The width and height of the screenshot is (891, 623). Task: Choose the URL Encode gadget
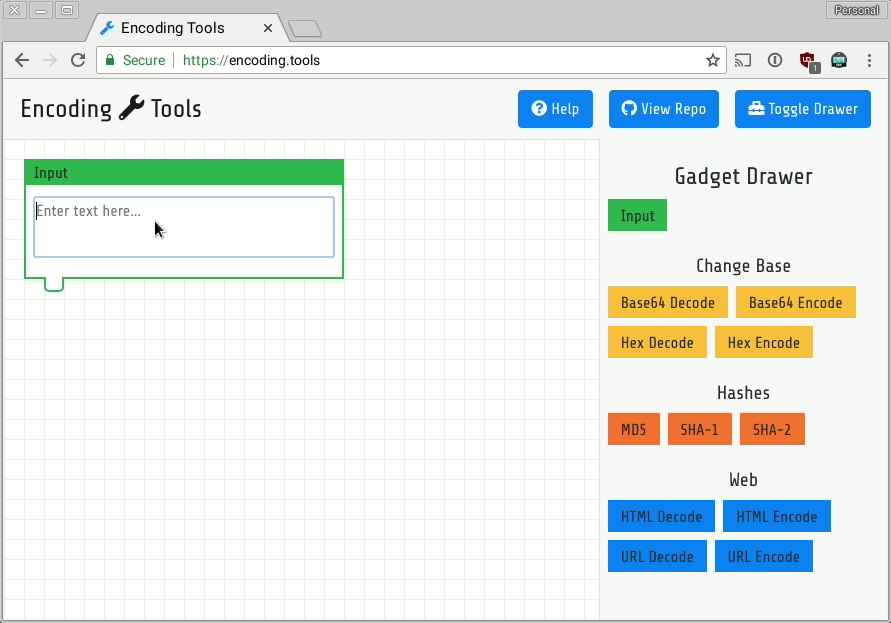coord(764,556)
